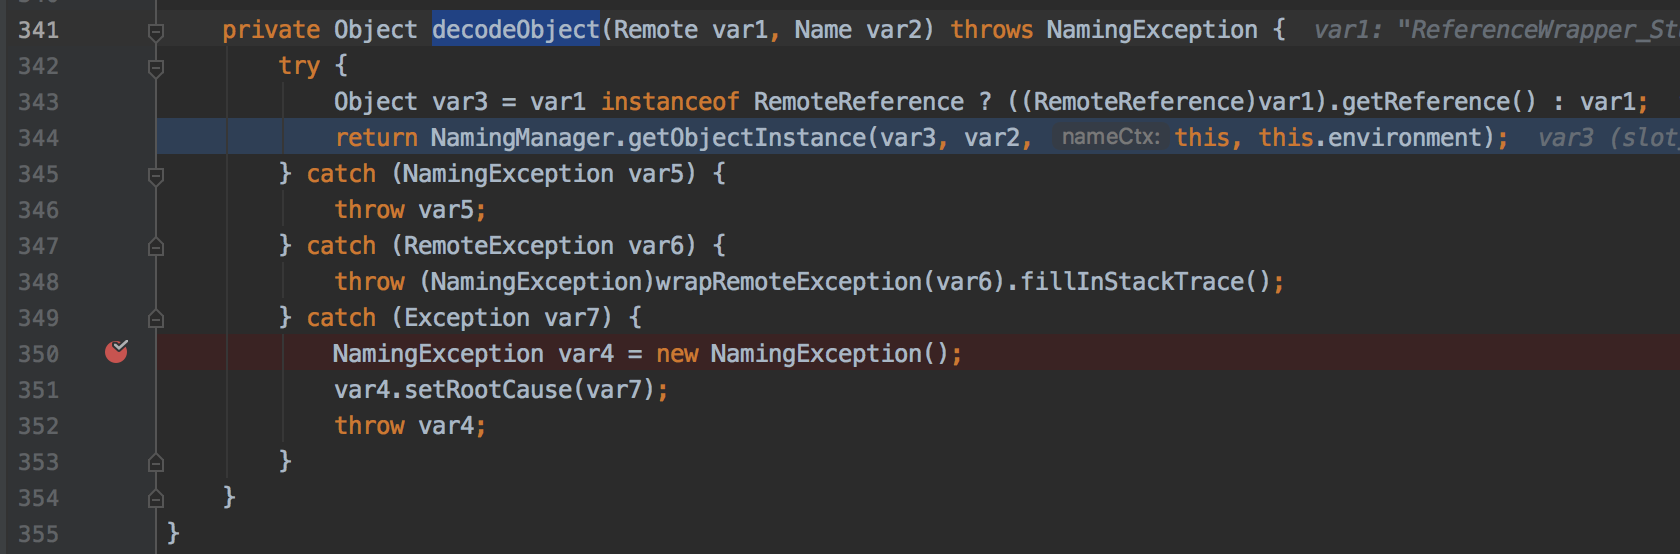The image size is (1680, 554).
Task: Click line number 350 in the gutter
Action: pos(38,354)
